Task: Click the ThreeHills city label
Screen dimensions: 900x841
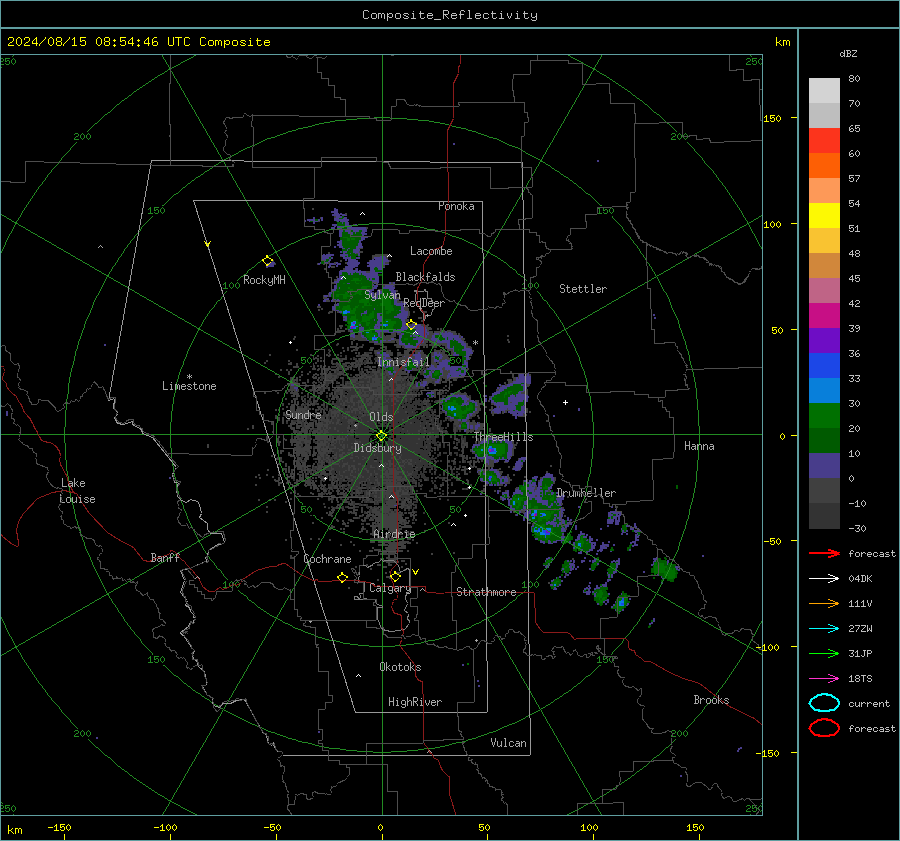Action: click(x=504, y=437)
